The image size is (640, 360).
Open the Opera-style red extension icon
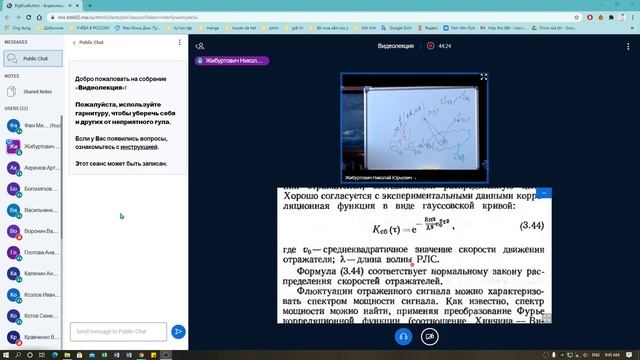click(590, 18)
